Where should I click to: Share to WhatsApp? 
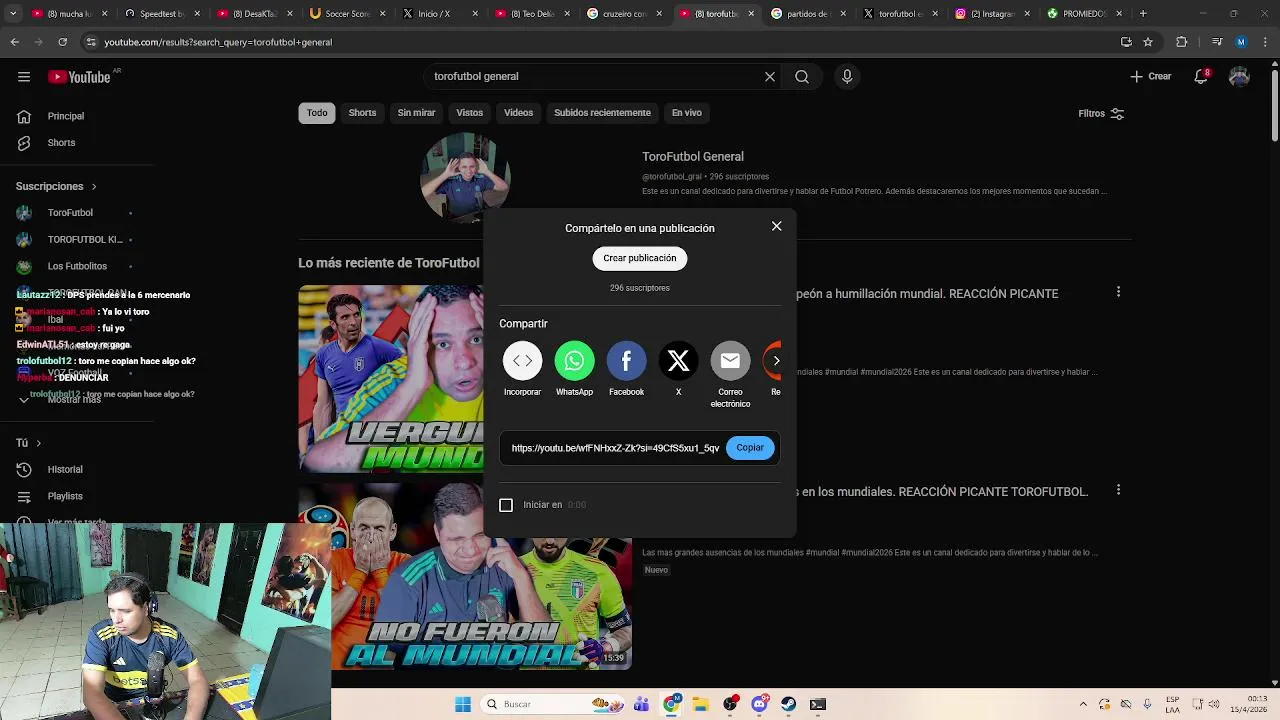[574, 361]
